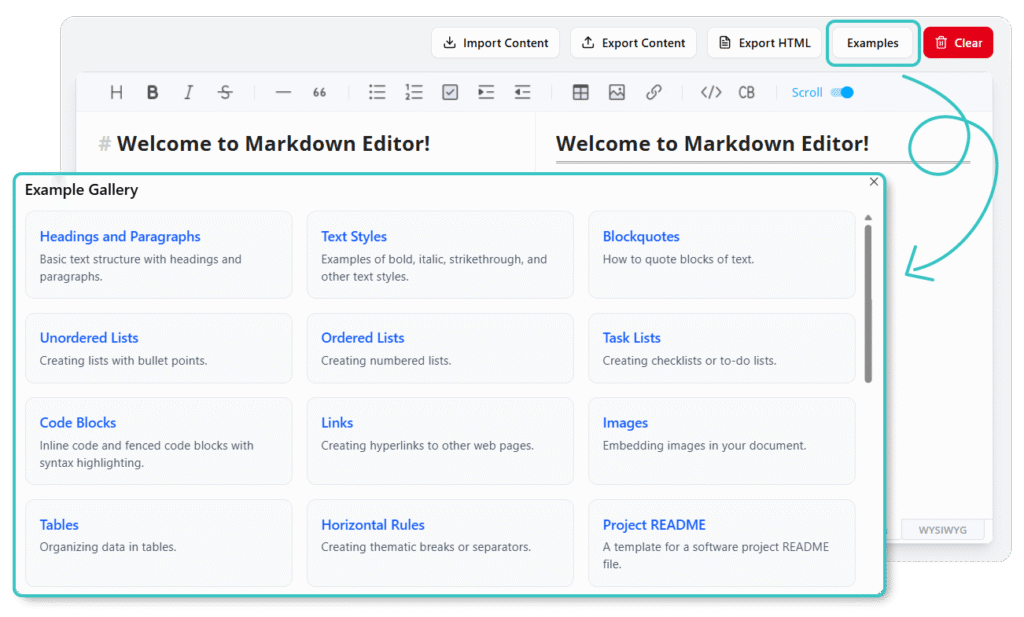Viewport: 1024px width, 617px height.
Task: Insert inline code with the code icon
Action: click(x=710, y=93)
